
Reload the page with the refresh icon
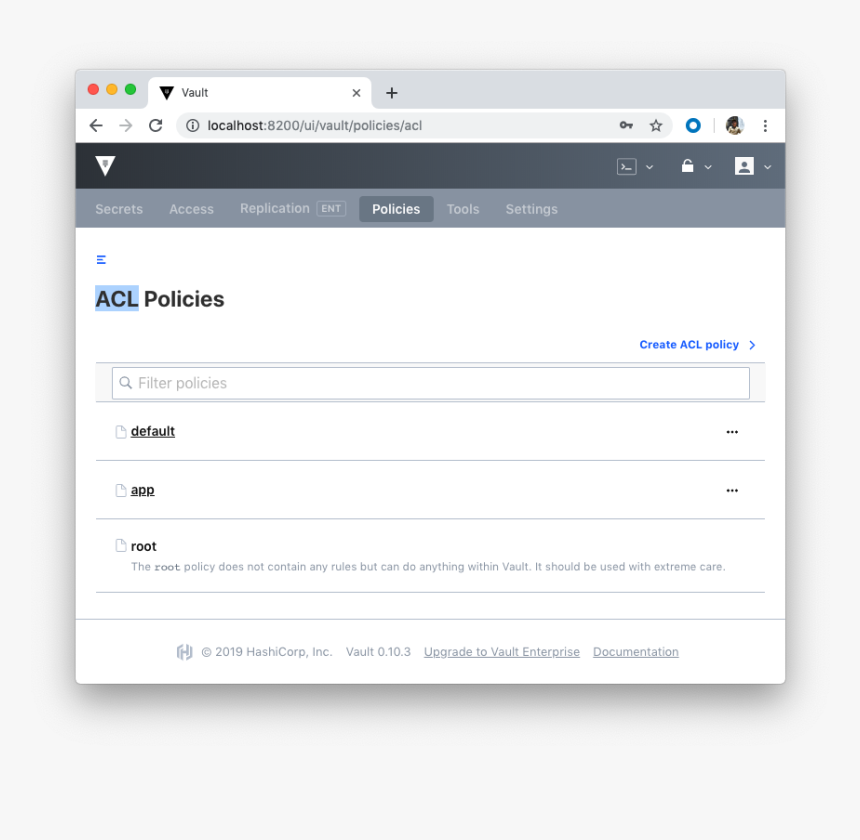tap(155, 125)
